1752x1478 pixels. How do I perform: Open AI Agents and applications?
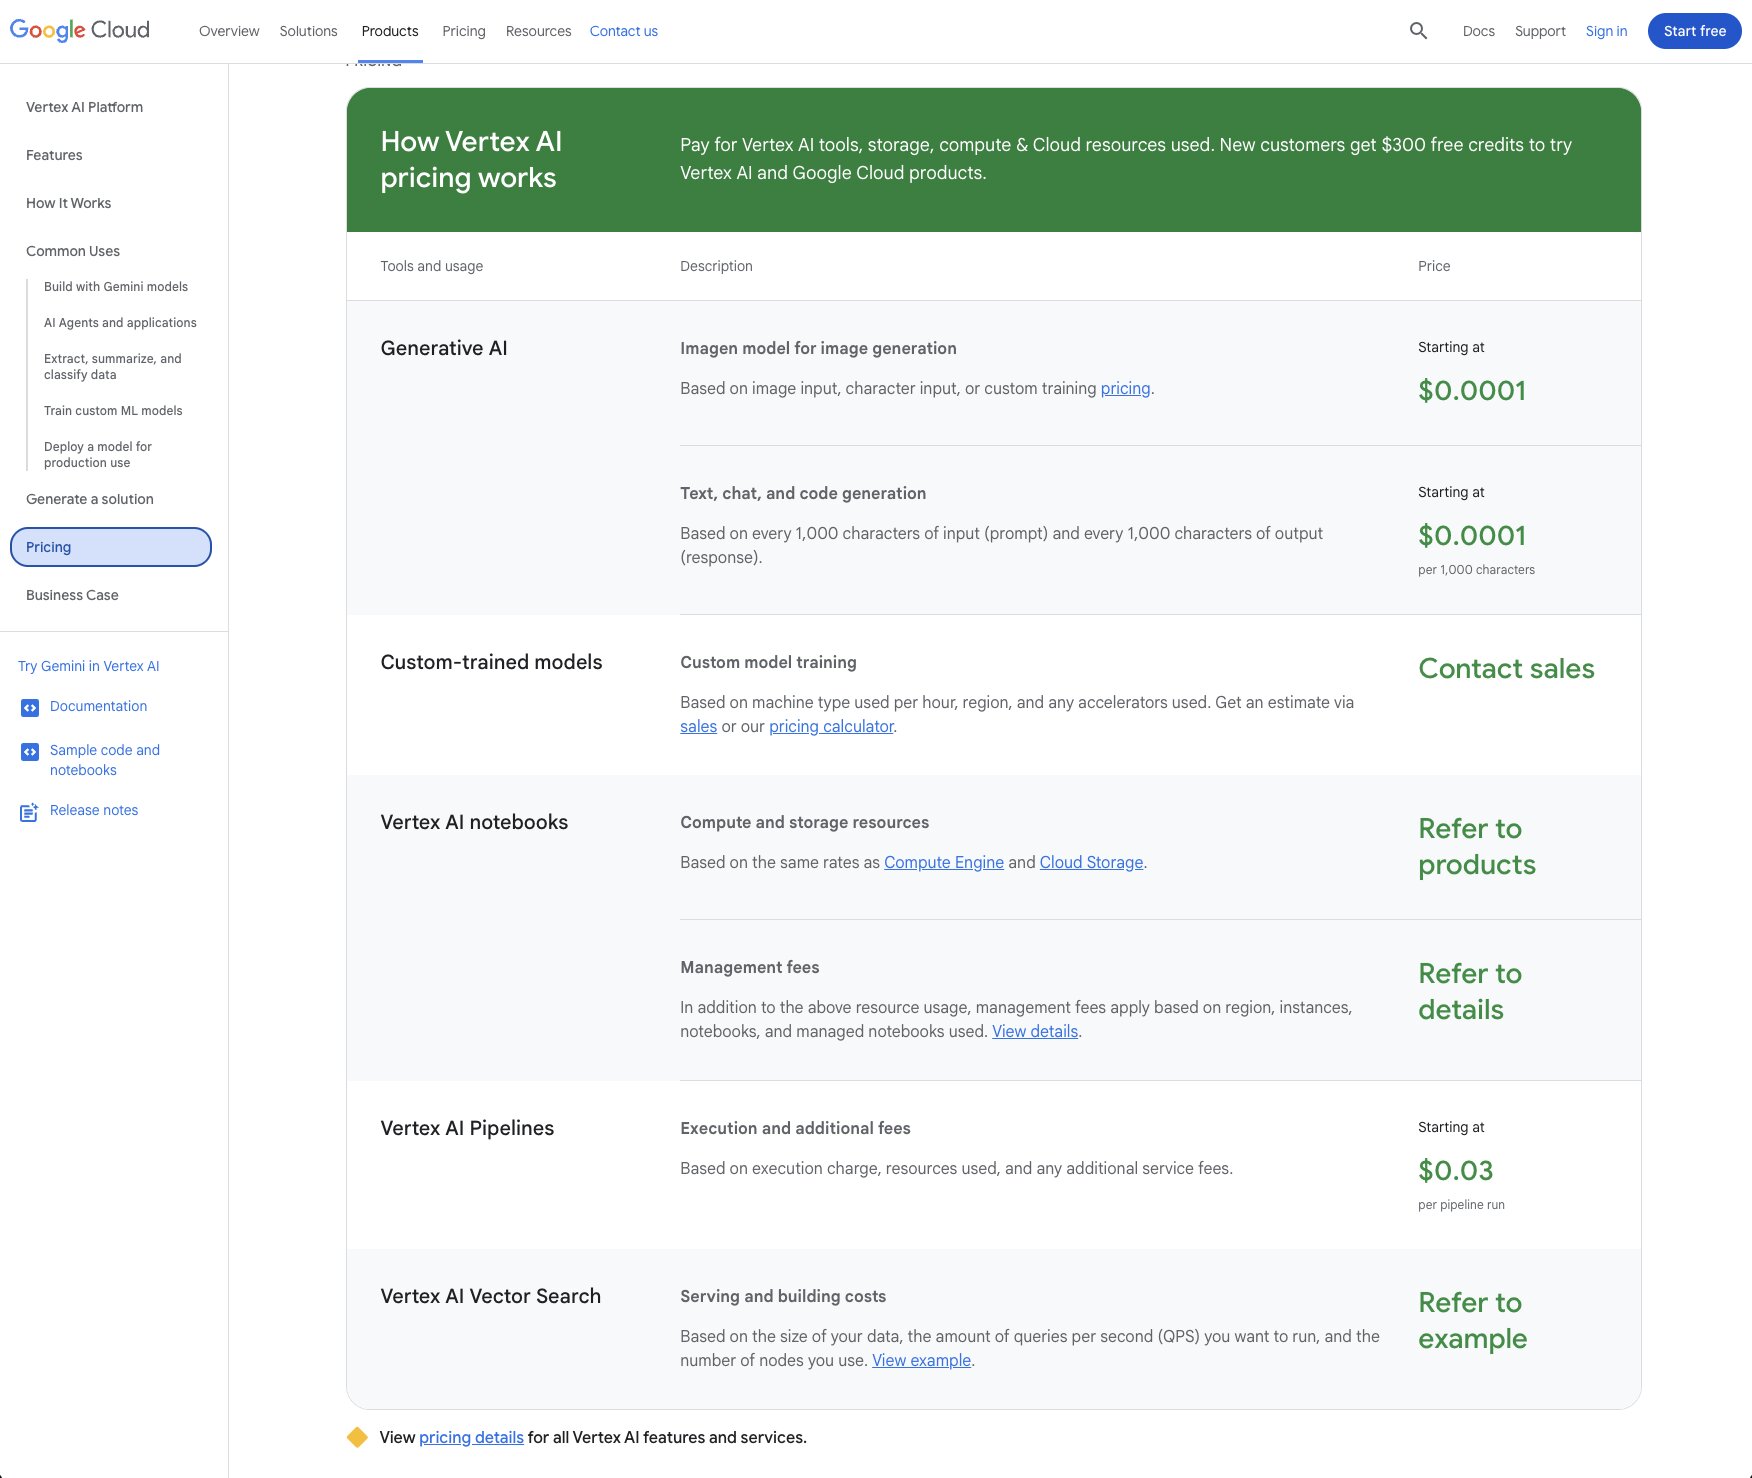pyautogui.click(x=120, y=323)
